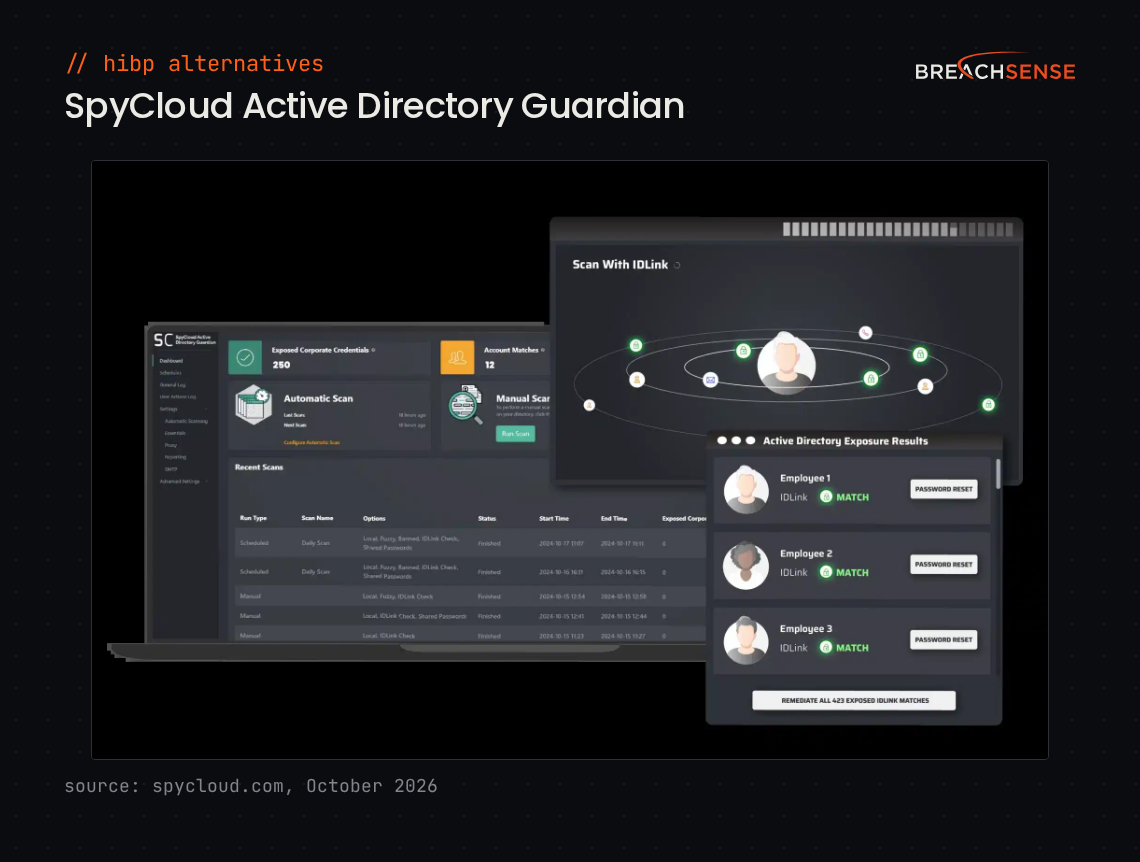The width and height of the screenshot is (1140, 862).
Task: Click Employee 1 avatar in exposure results
Action: pos(746,489)
